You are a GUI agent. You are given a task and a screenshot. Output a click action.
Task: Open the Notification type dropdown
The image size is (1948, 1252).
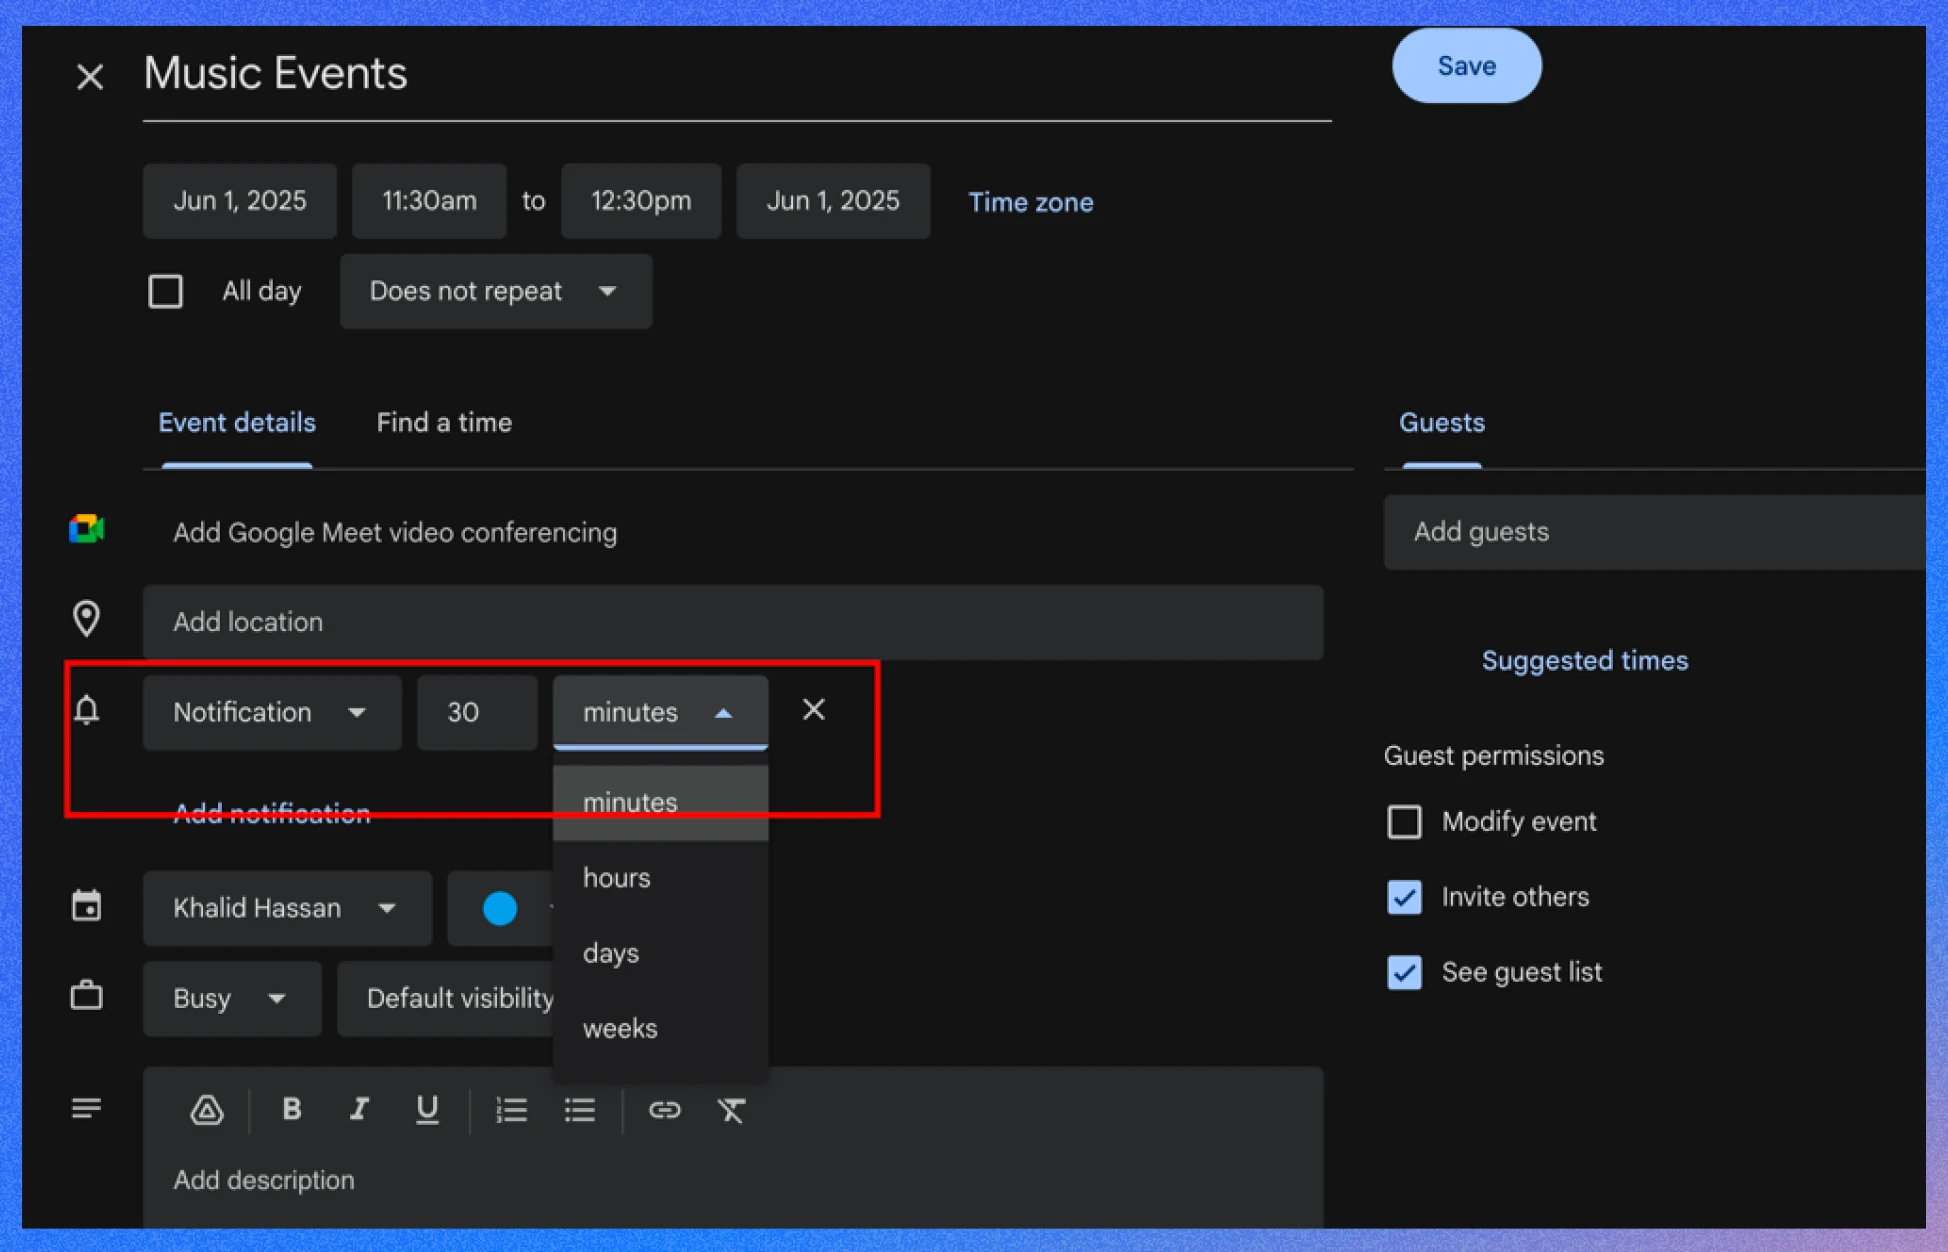272,712
